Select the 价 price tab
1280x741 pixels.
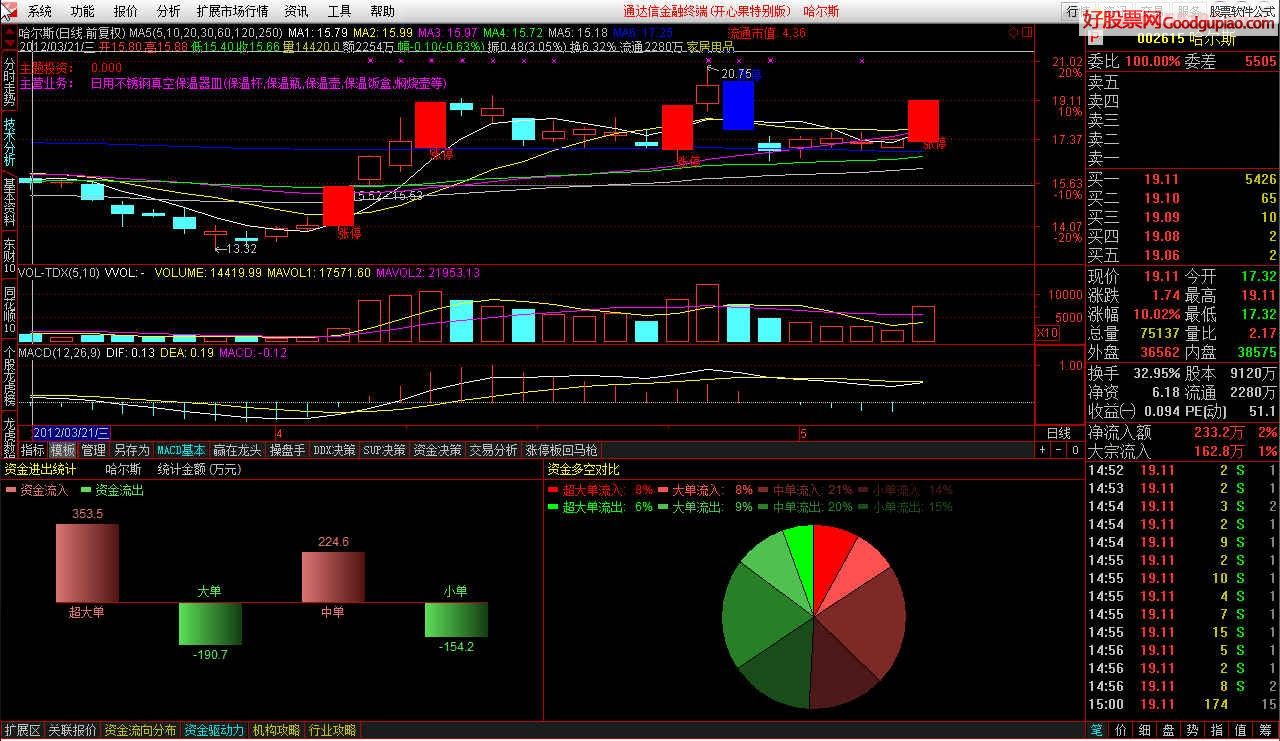point(1121,731)
